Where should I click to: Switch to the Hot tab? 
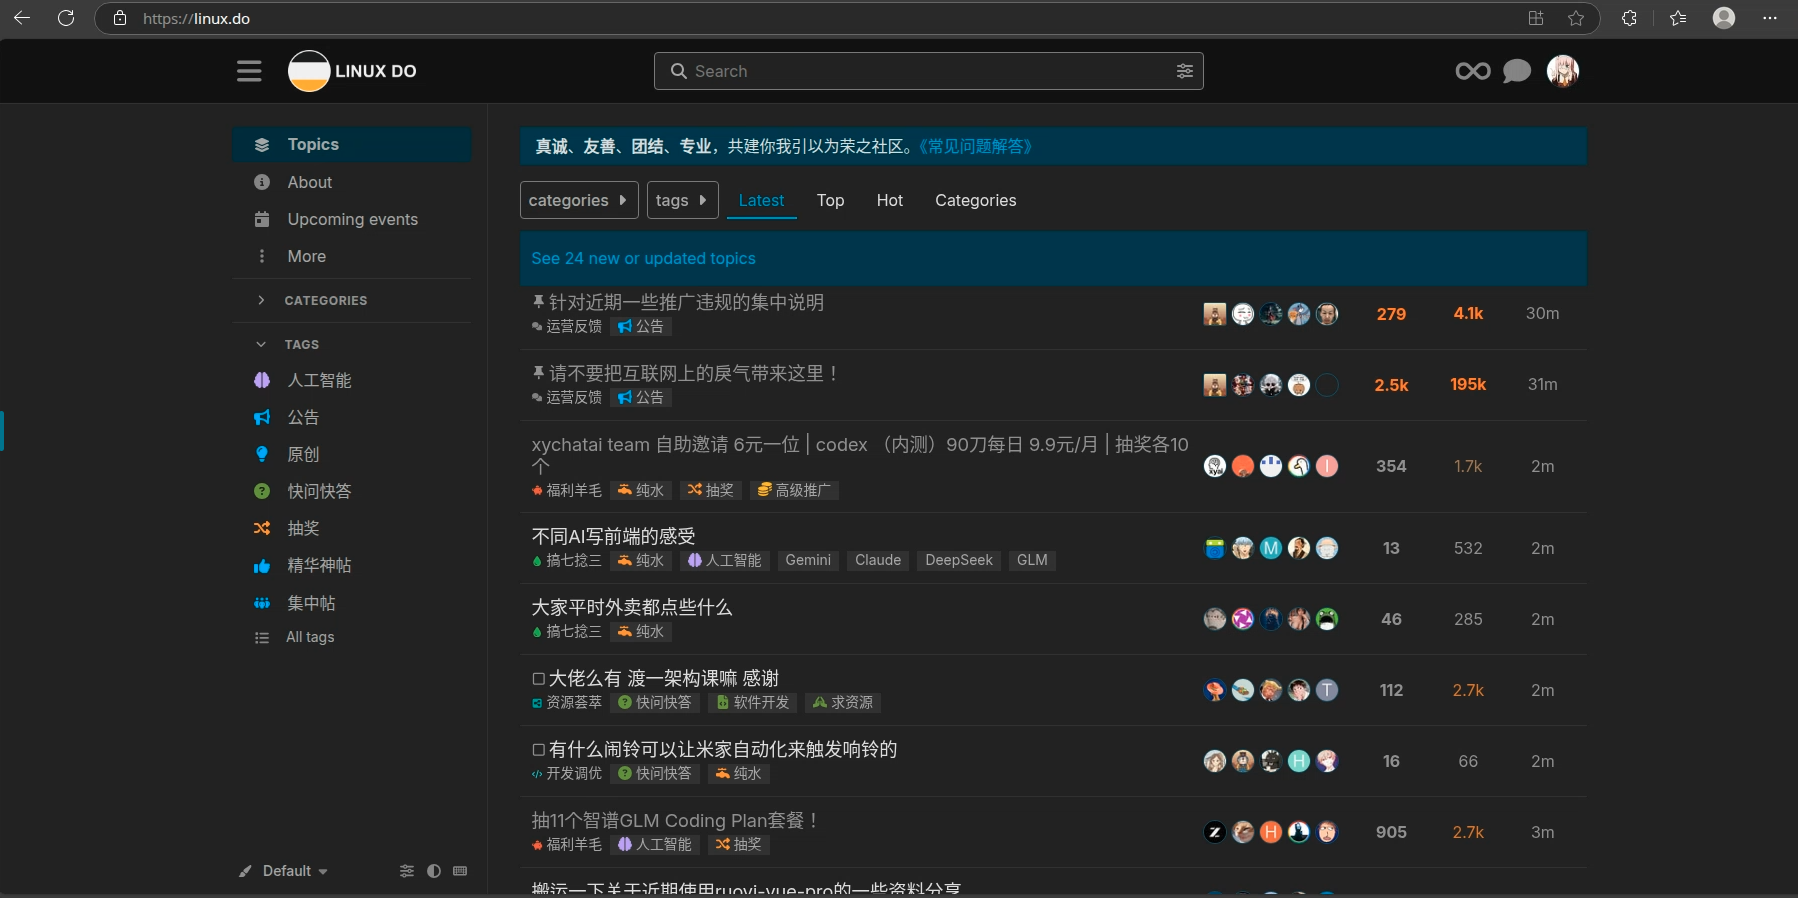(889, 200)
